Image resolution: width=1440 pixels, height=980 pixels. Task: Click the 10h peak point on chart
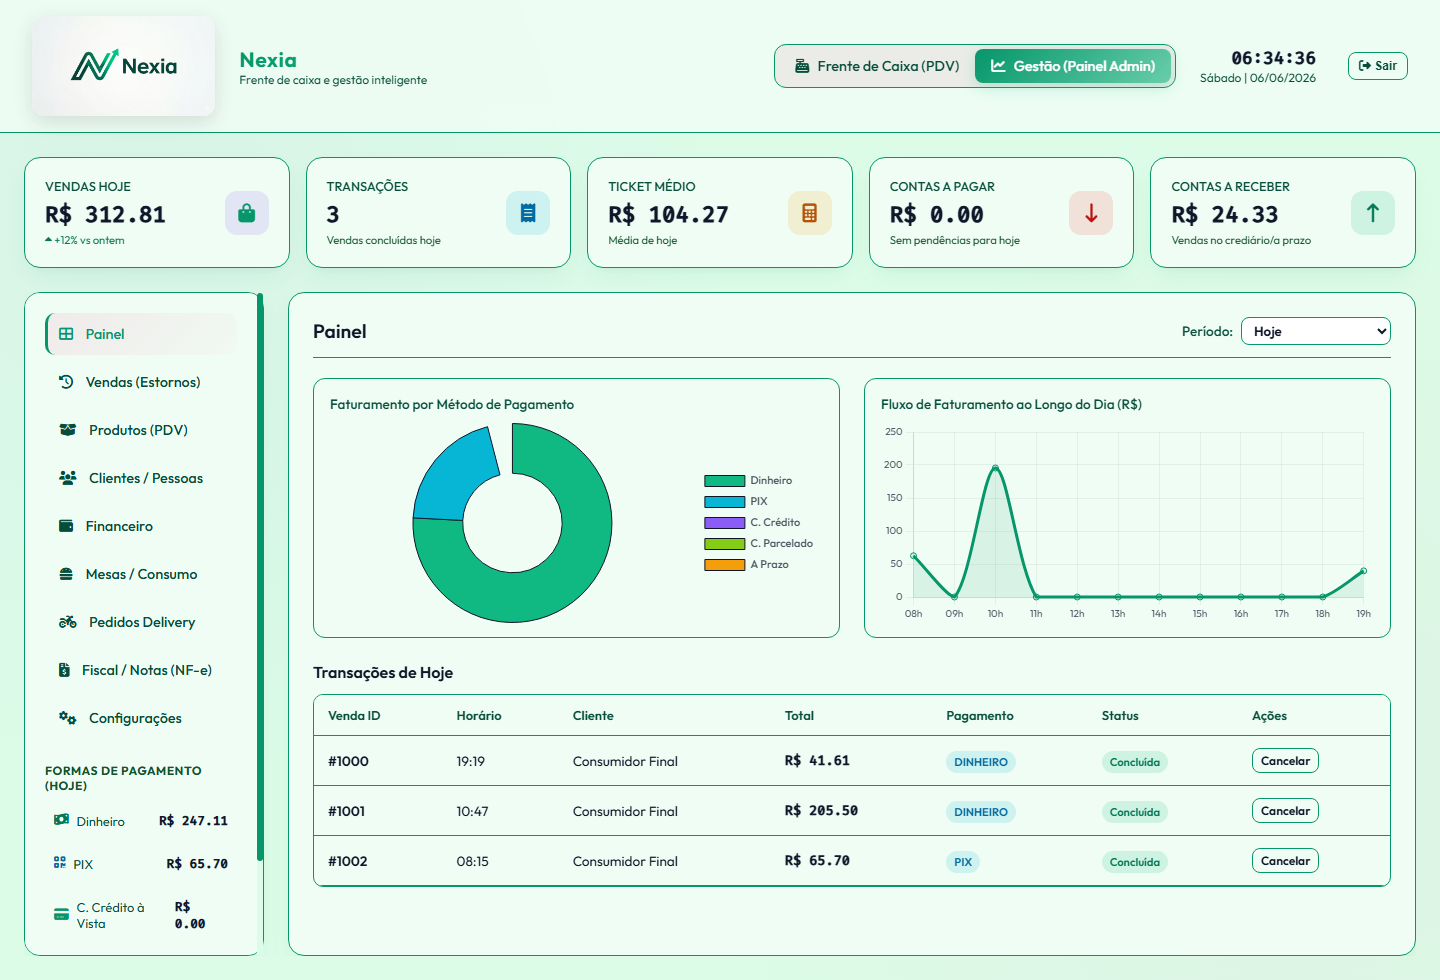click(x=995, y=467)
